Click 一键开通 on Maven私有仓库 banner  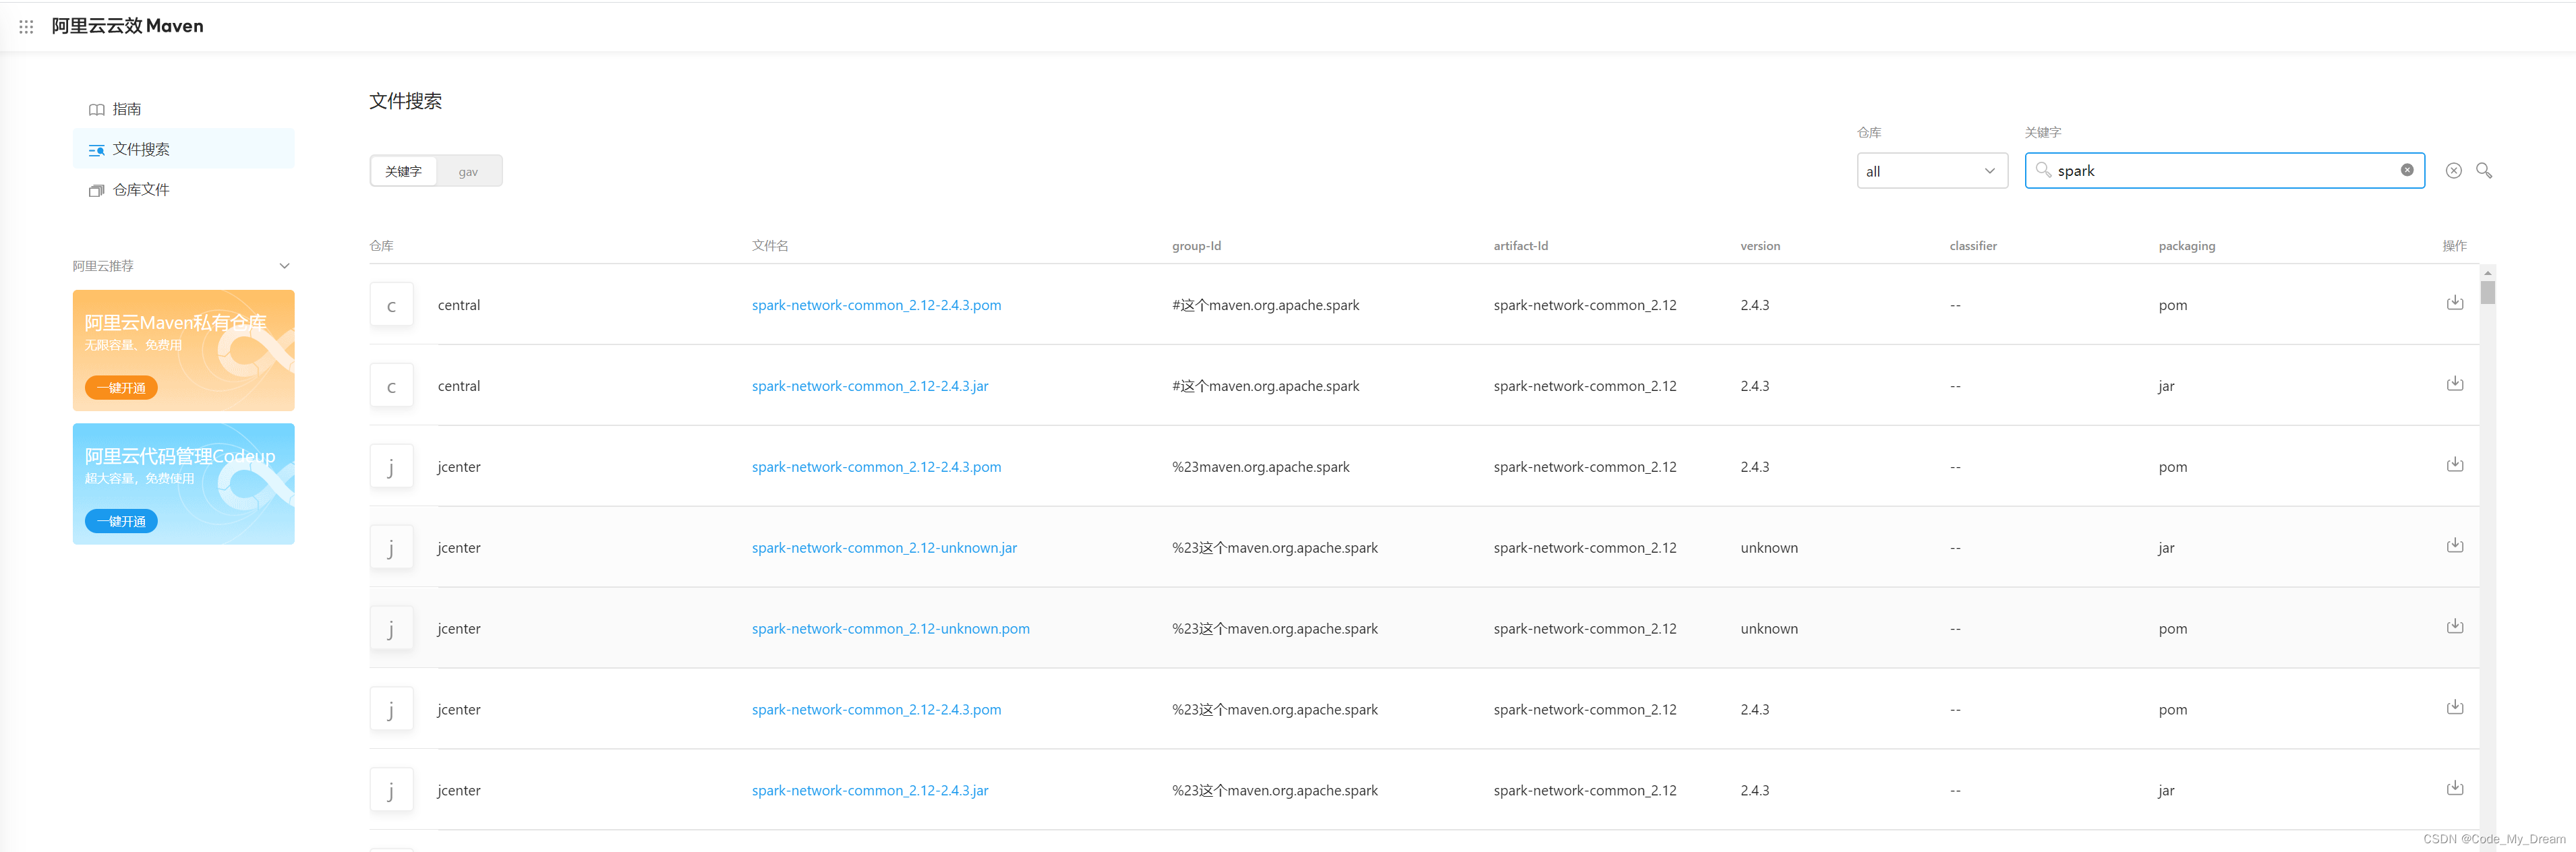pyautogui.click(x=121, y=388)
